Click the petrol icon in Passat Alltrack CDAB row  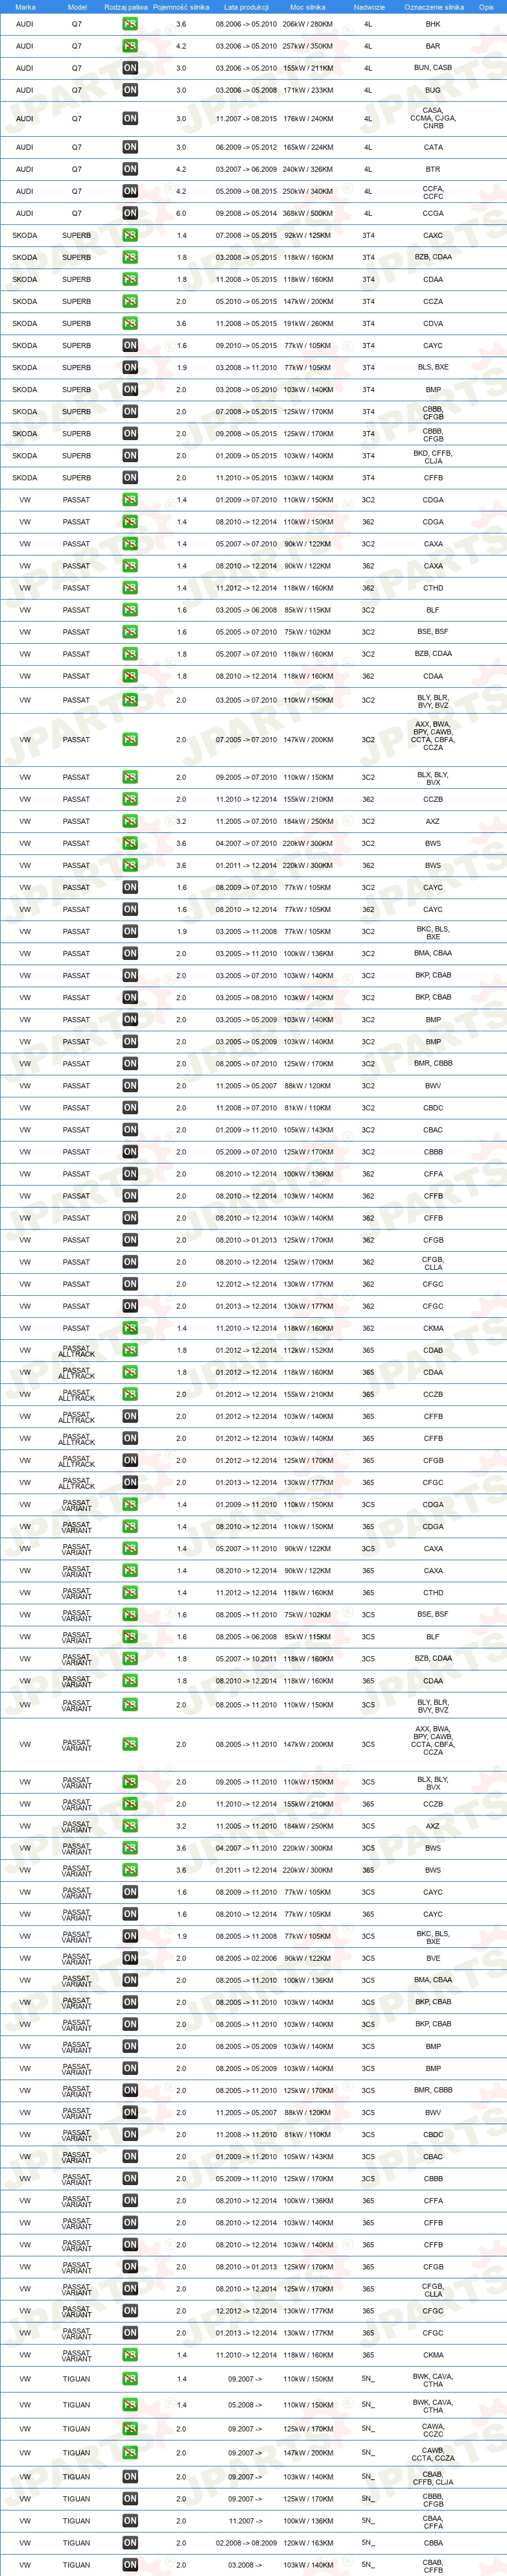tap(130, 1350)
